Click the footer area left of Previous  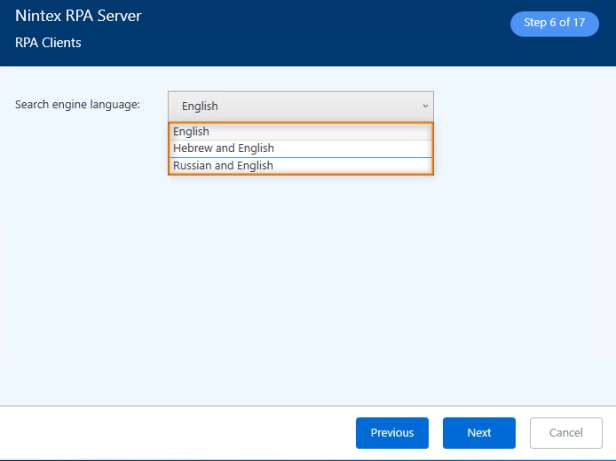point(170,433)
